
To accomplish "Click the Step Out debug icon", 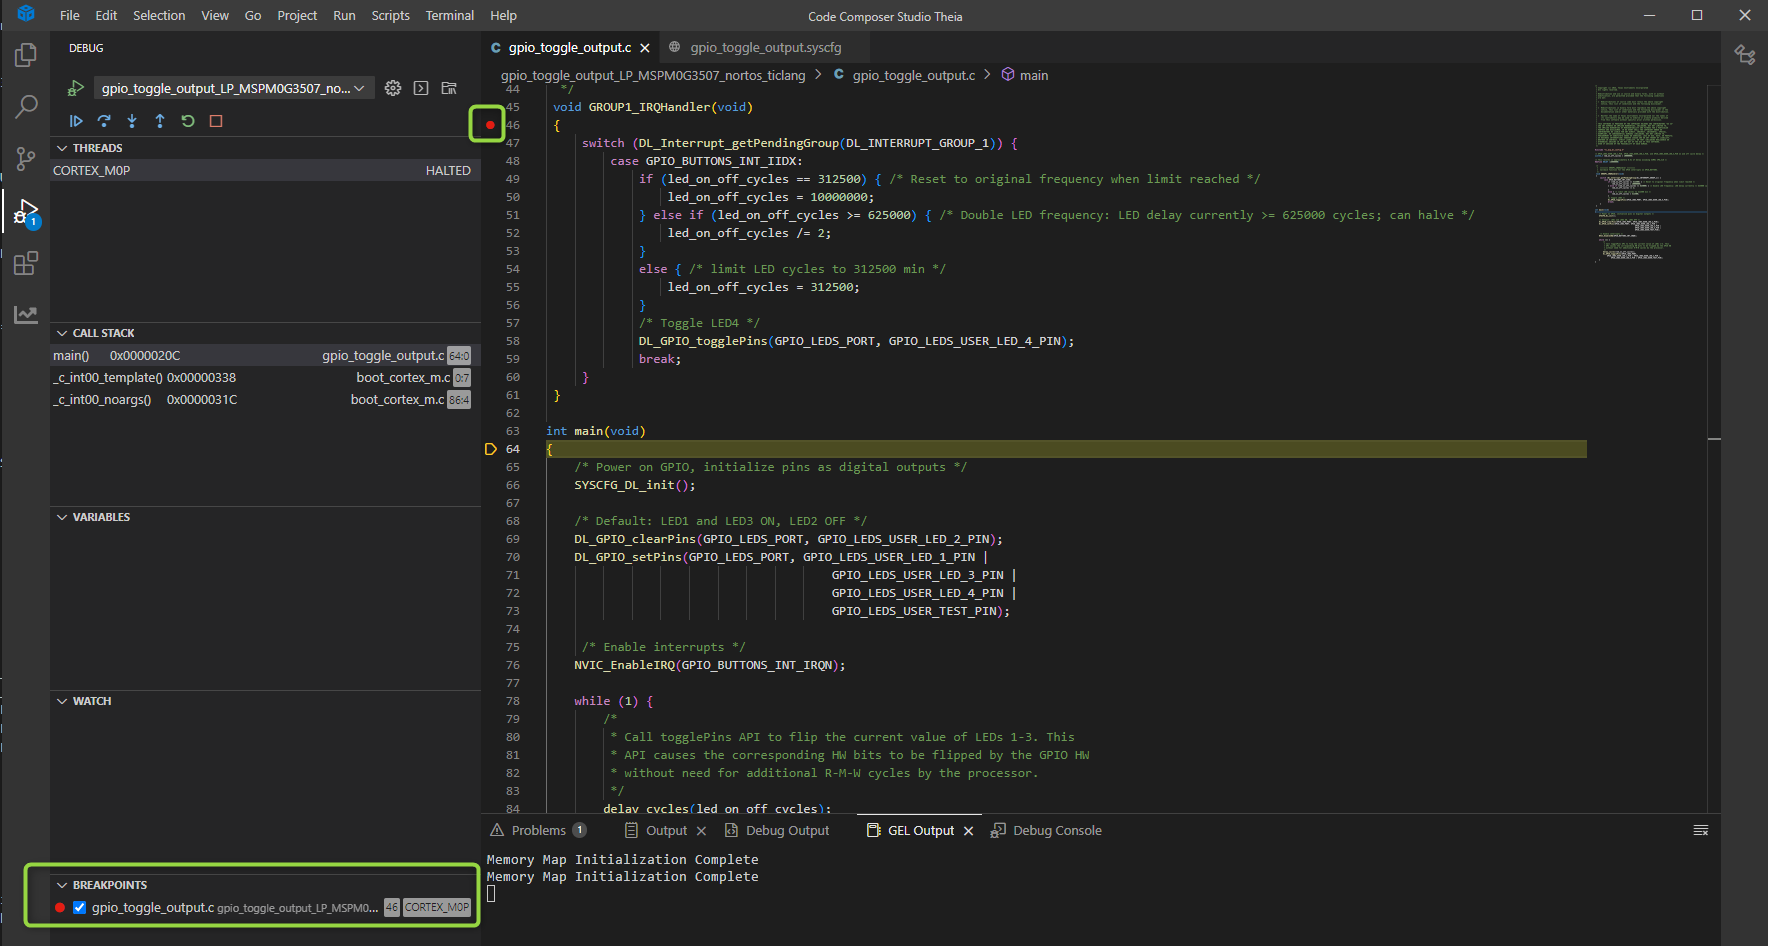I will pos(159,120).
